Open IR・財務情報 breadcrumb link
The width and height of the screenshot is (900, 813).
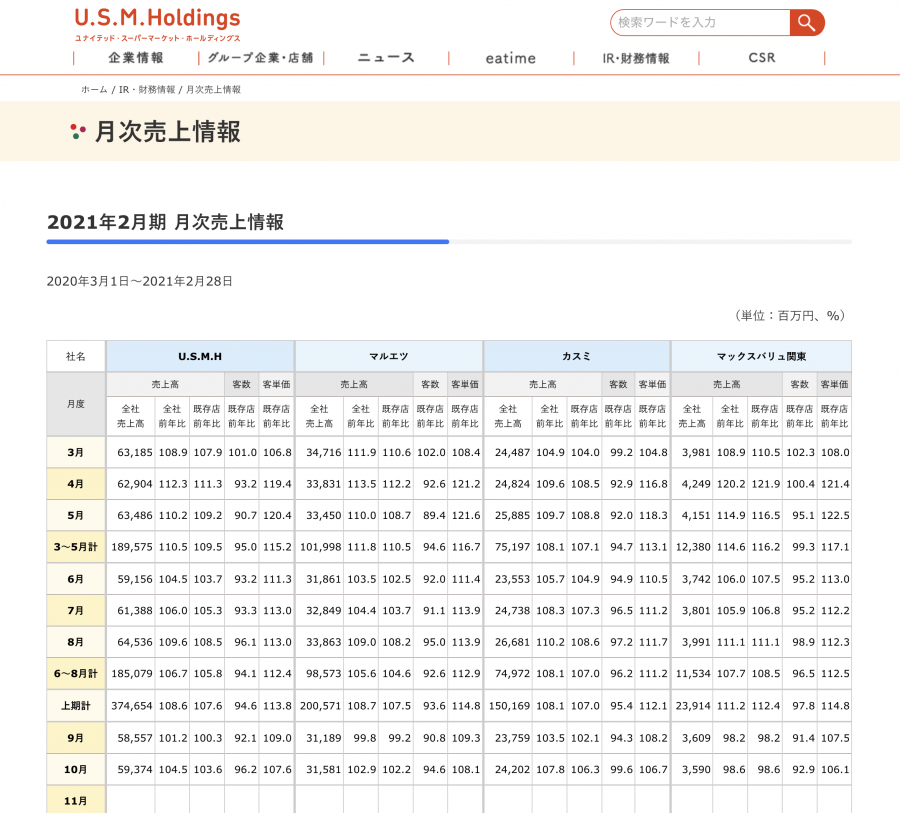click(147, 90)
